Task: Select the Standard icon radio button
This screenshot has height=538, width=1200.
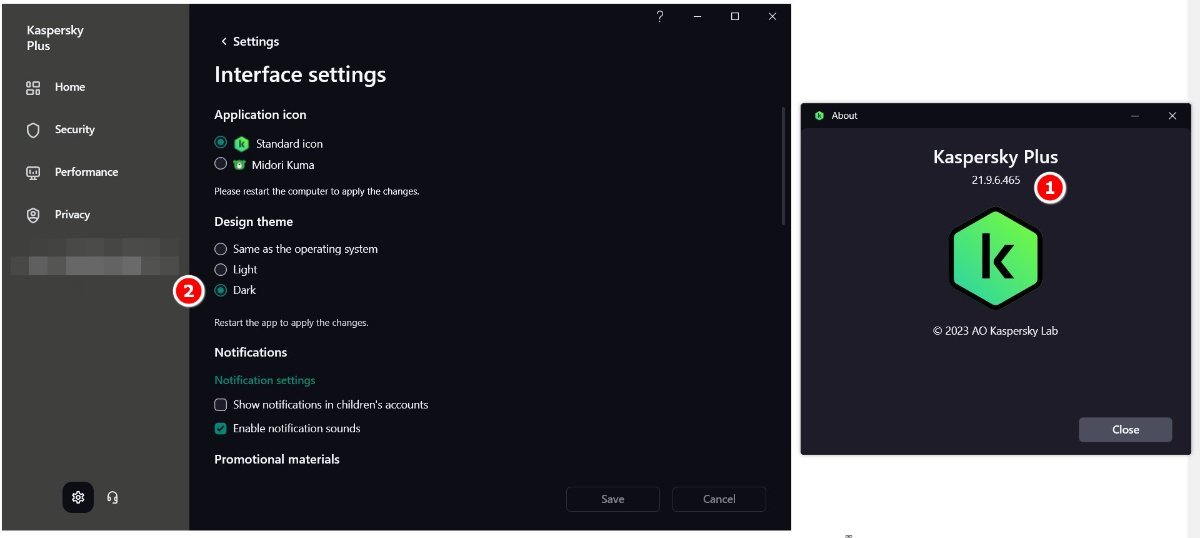Action: [221, 143]
